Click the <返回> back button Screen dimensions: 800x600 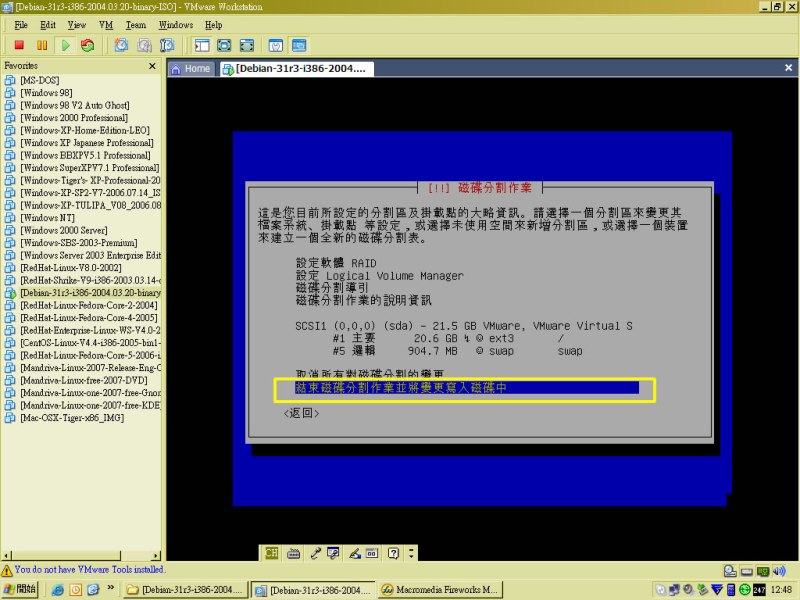tap(302, 413)
